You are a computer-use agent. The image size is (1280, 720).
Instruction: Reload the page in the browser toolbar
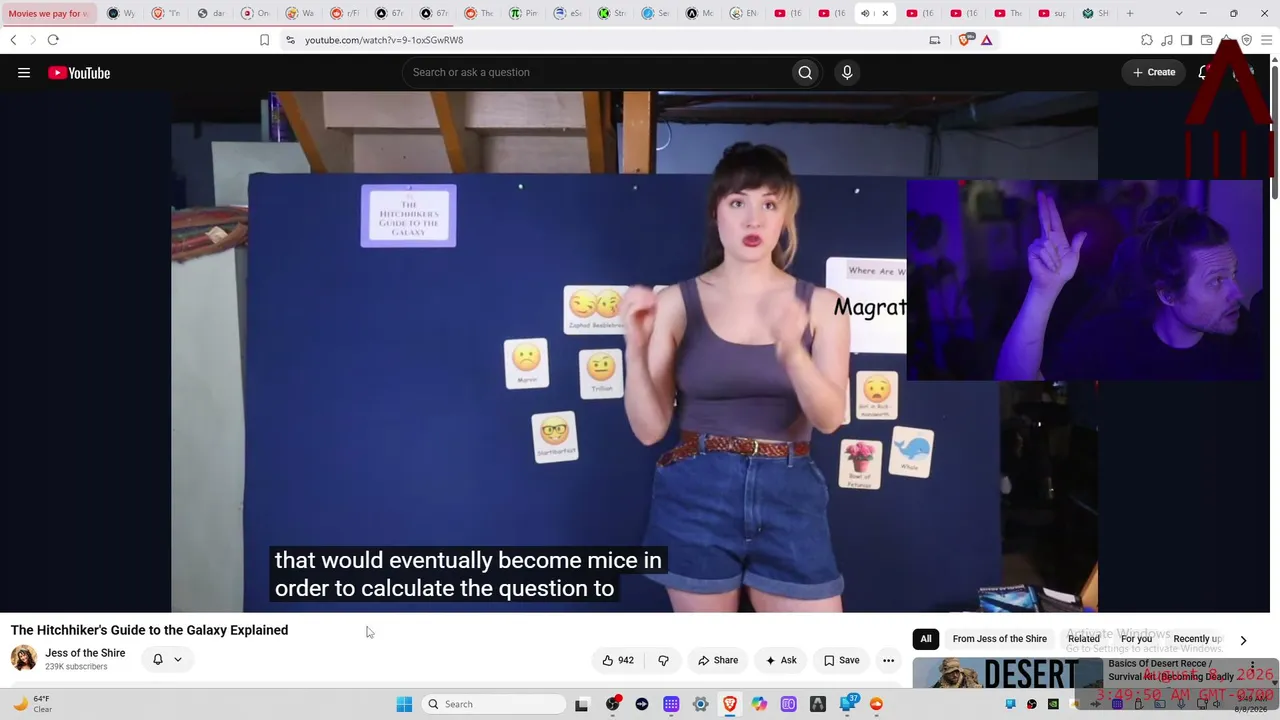coord(53,40)
